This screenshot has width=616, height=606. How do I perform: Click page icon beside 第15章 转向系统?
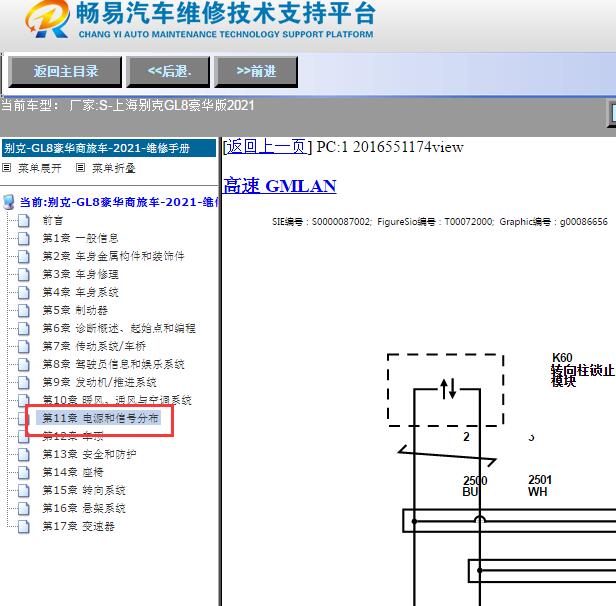(x=24, y=491)
